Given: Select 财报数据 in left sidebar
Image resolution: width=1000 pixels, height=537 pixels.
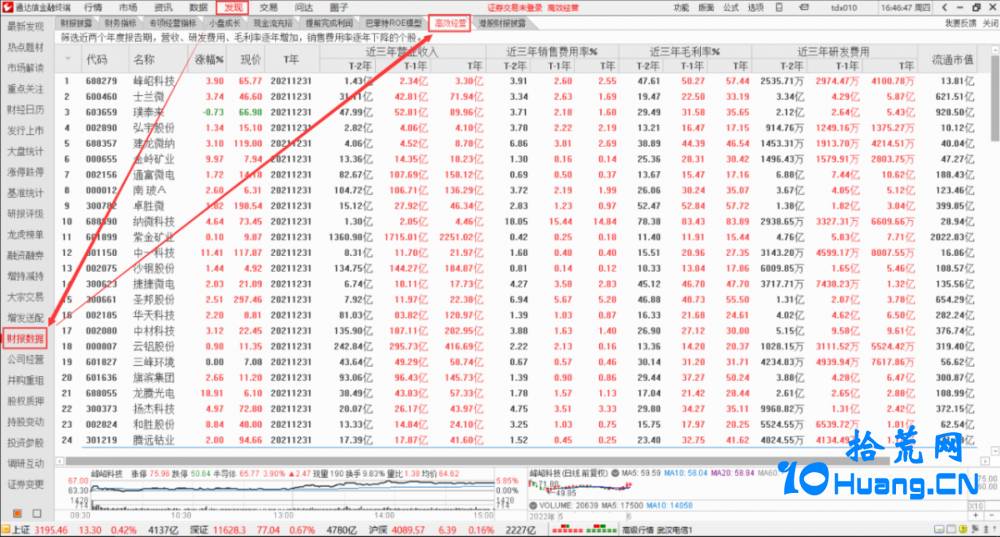Looking at the screenshot, I should (26, 339).
